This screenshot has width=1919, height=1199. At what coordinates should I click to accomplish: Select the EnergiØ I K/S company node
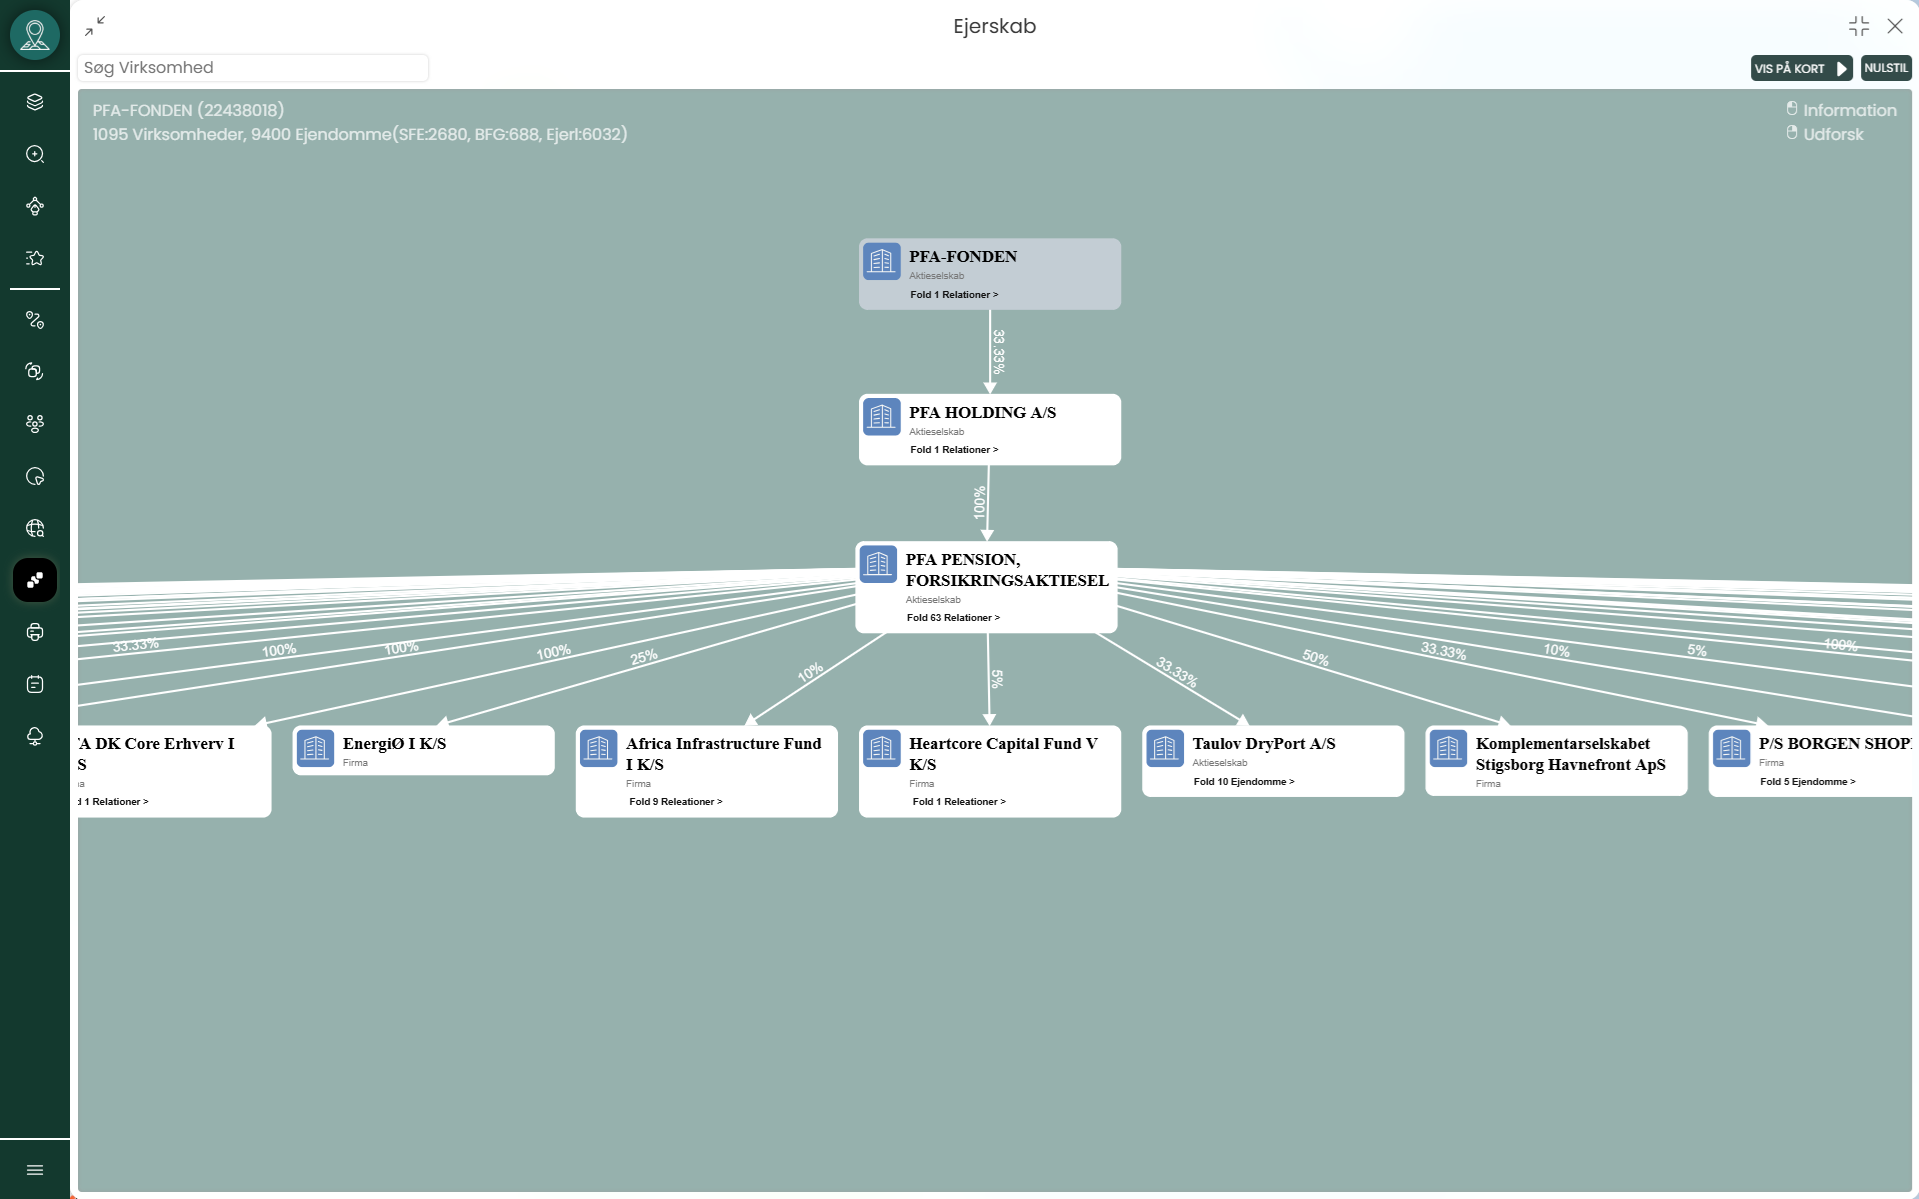[x=423, y=750]
